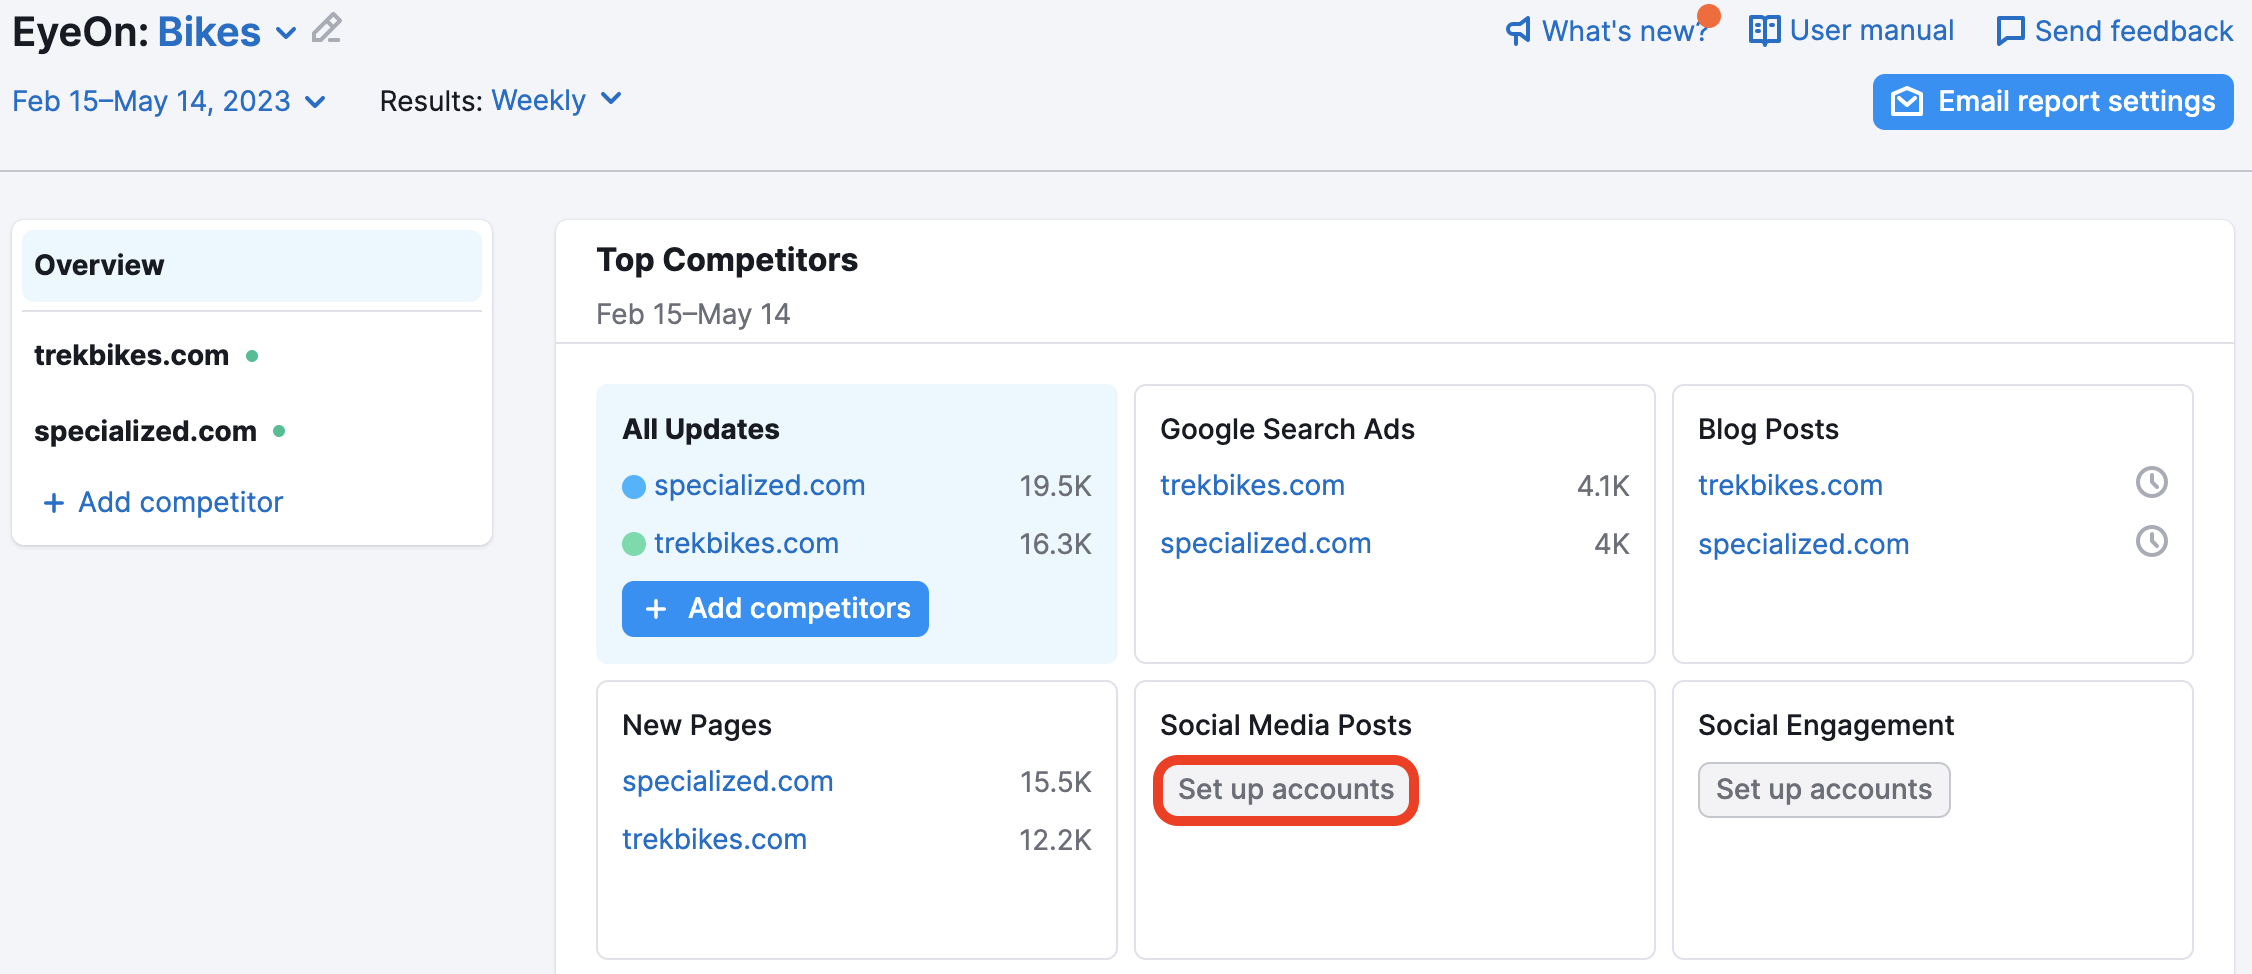
Task: Select the Overview sidebar item
Action: tap(252, 266)
